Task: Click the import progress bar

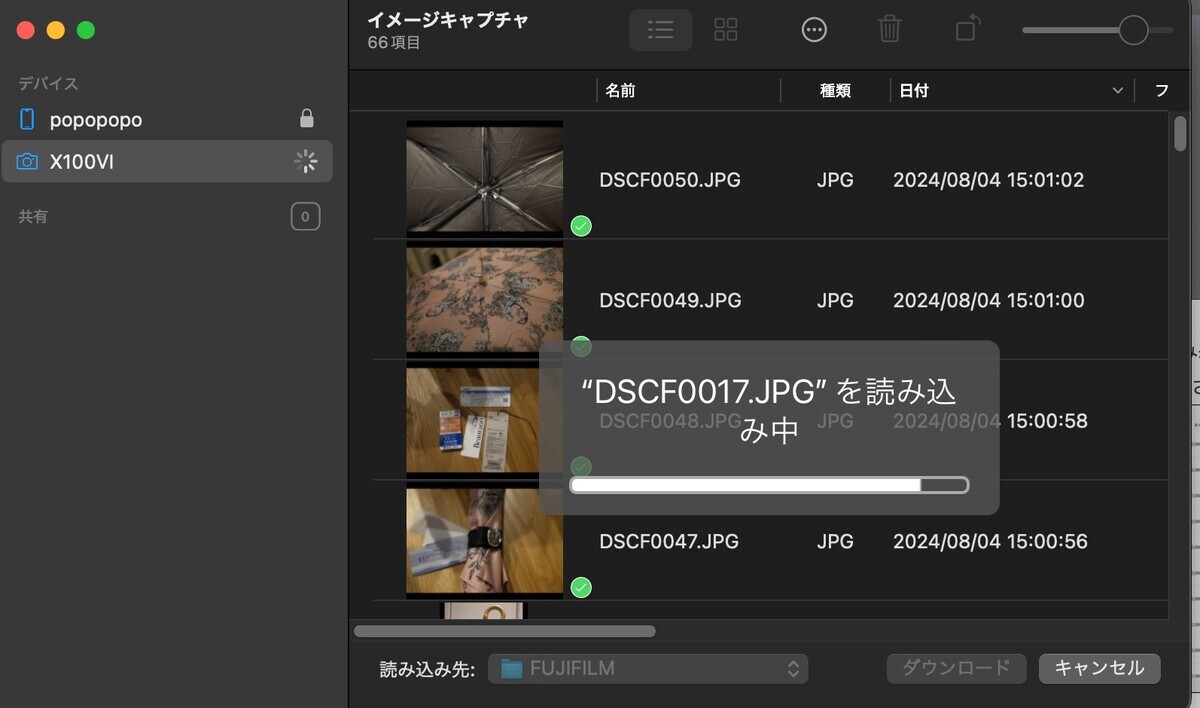Action: tap(769, 485)
